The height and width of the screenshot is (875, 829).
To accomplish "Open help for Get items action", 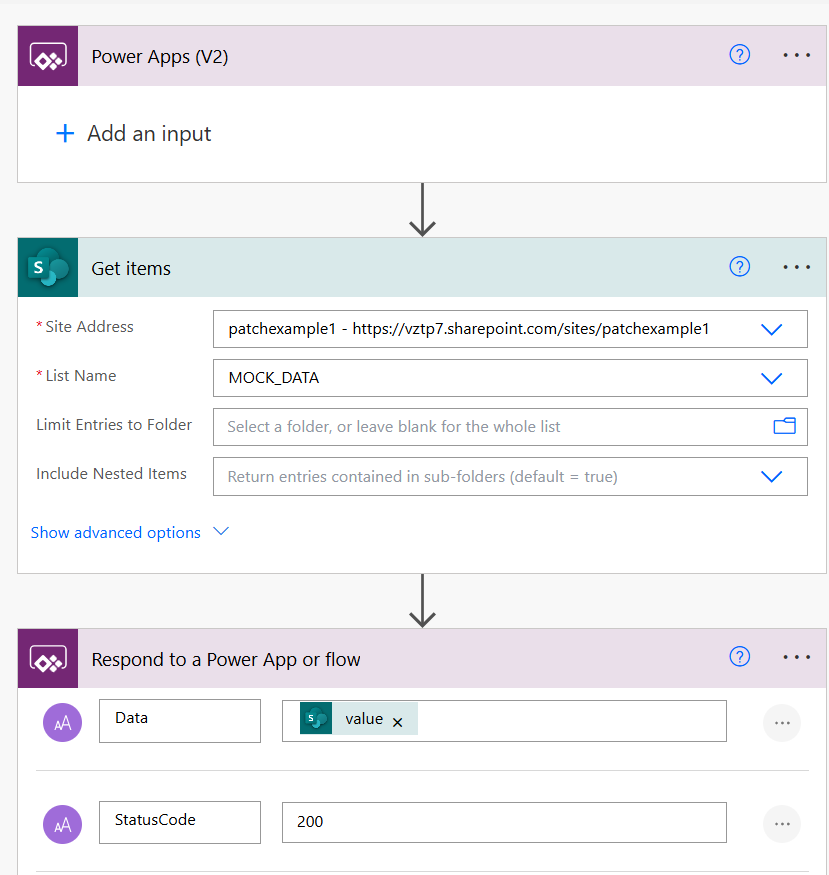I will coord(740,267).
